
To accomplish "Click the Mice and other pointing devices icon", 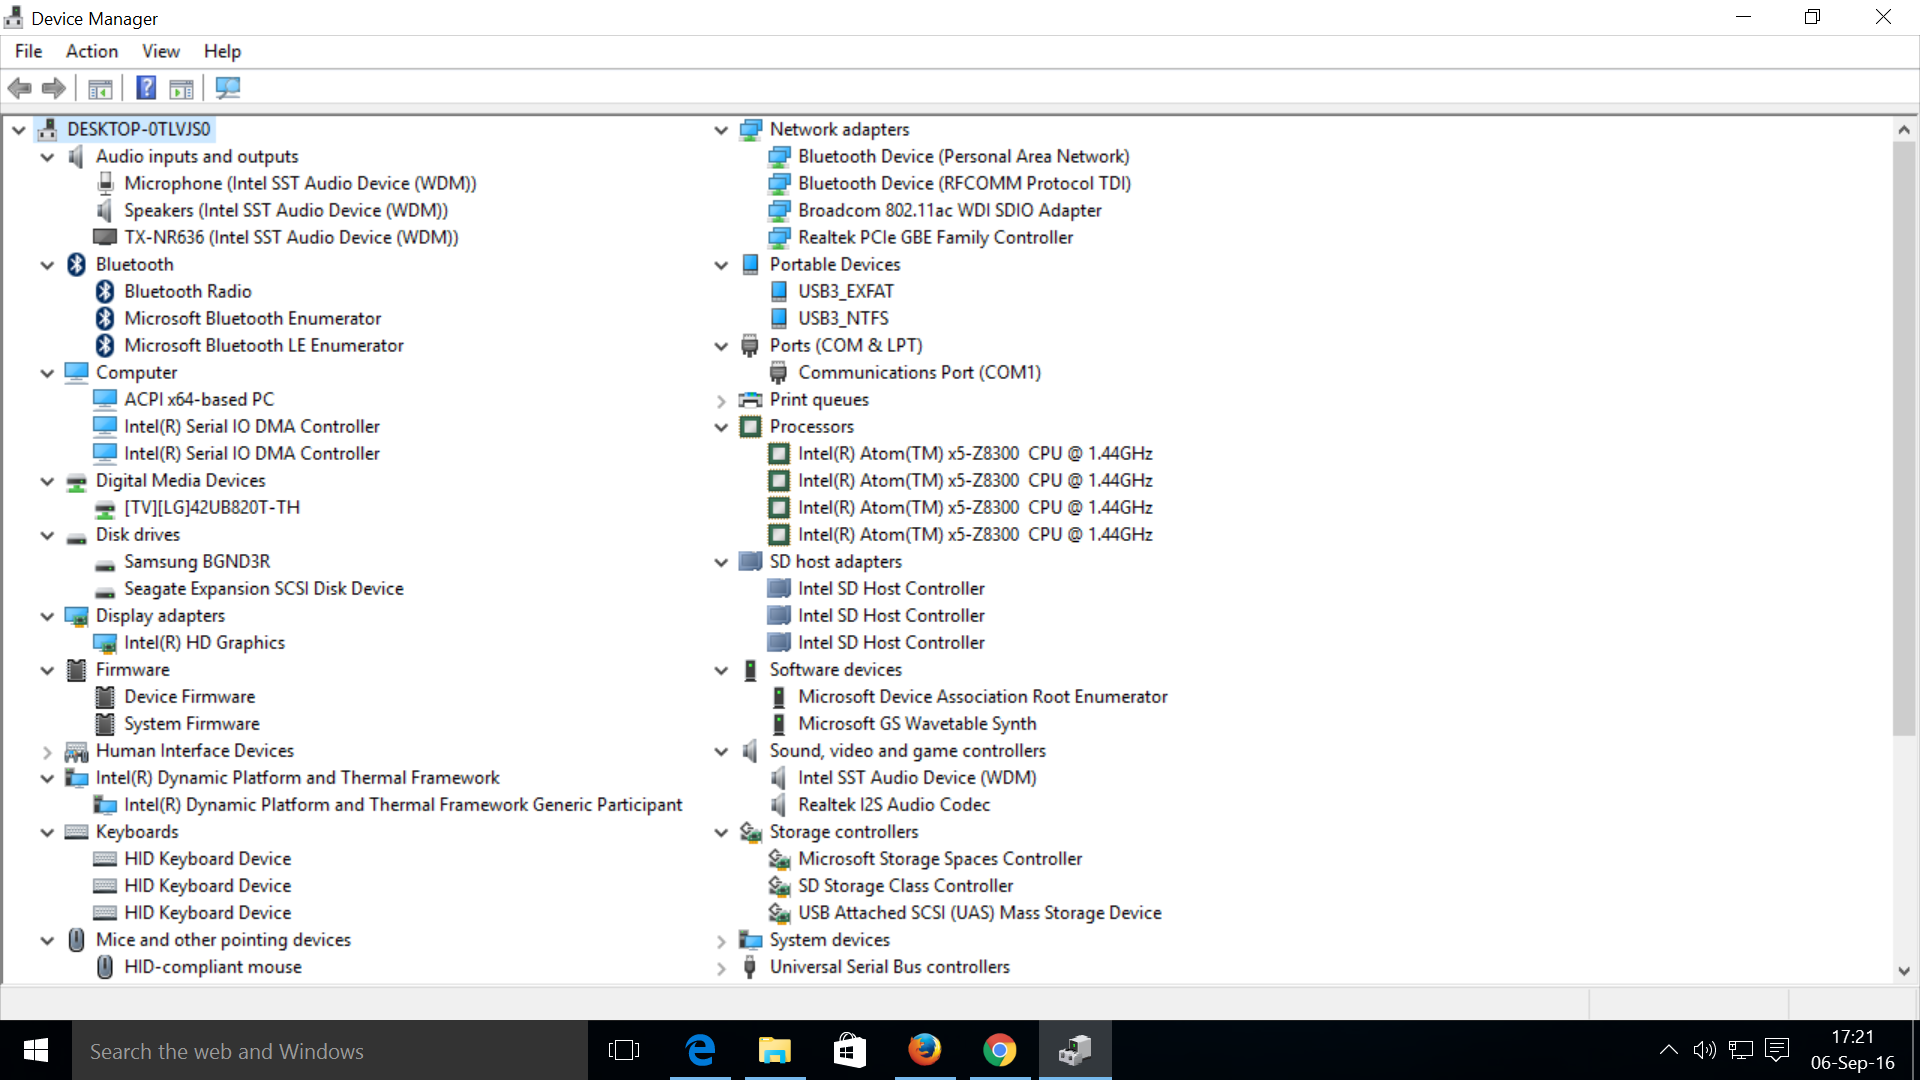I will click(76, 939).
